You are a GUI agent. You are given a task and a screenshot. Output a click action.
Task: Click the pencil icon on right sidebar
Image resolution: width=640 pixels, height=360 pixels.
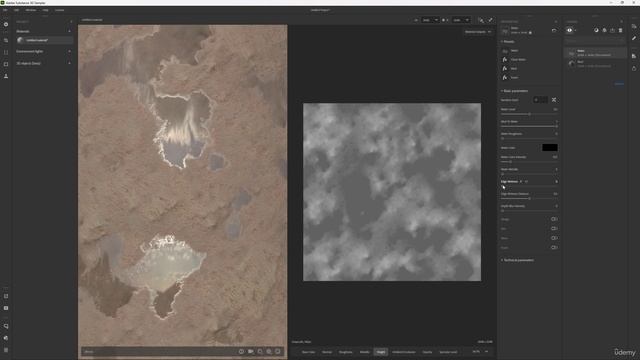634,38
